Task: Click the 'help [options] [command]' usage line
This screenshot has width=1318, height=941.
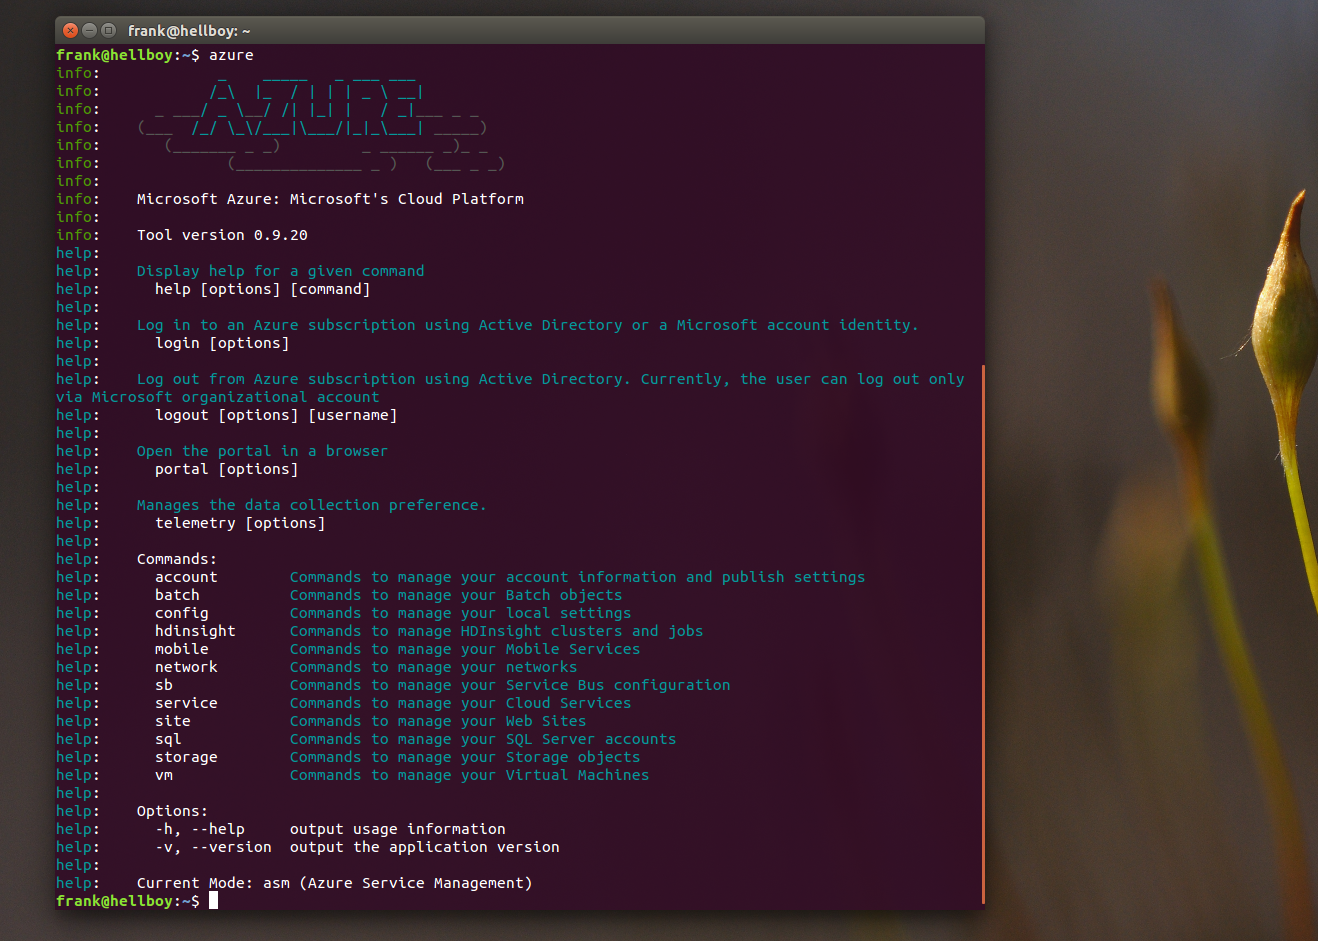Action: [262, 289]
